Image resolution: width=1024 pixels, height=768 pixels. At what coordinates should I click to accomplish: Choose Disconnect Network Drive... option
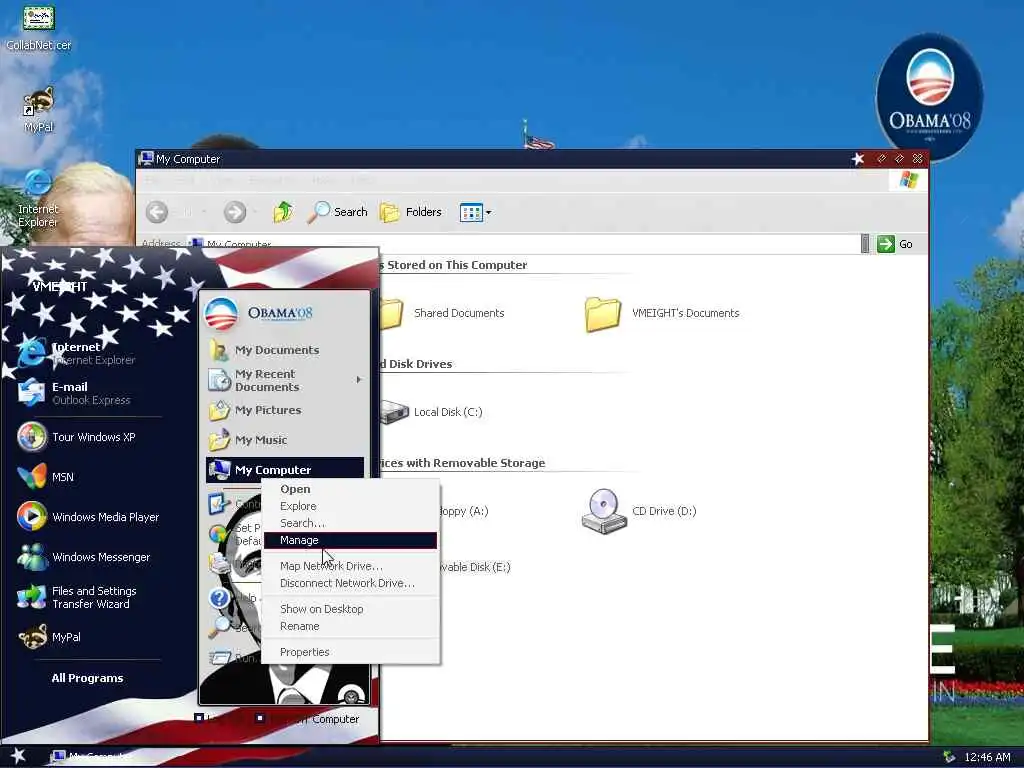coord(350,583)
